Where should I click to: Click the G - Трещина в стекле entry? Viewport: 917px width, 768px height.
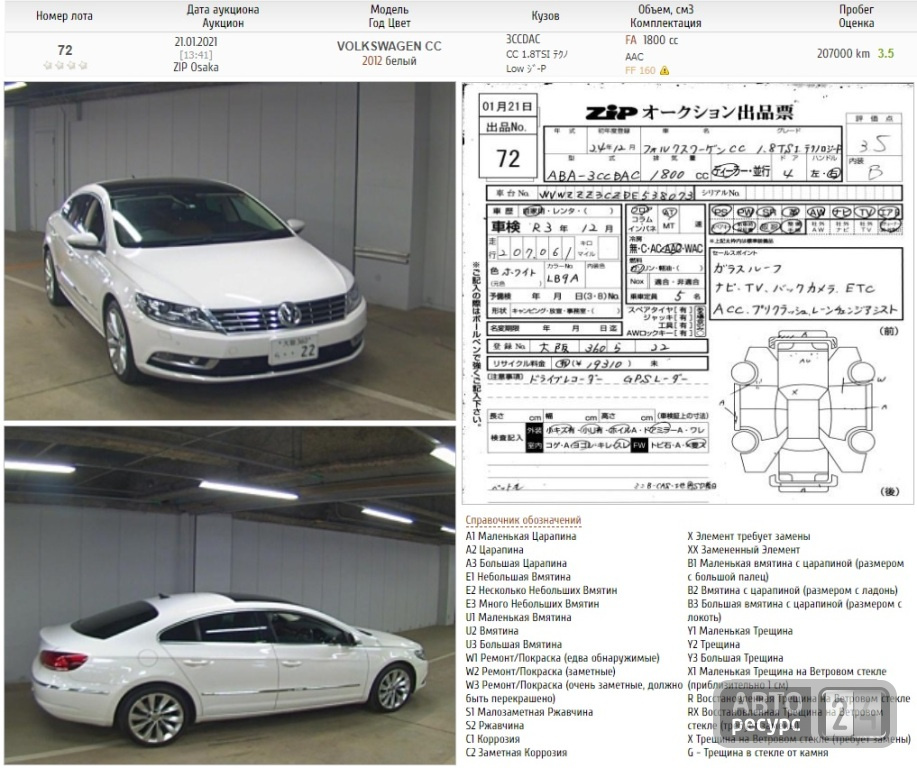pos(757,752)
